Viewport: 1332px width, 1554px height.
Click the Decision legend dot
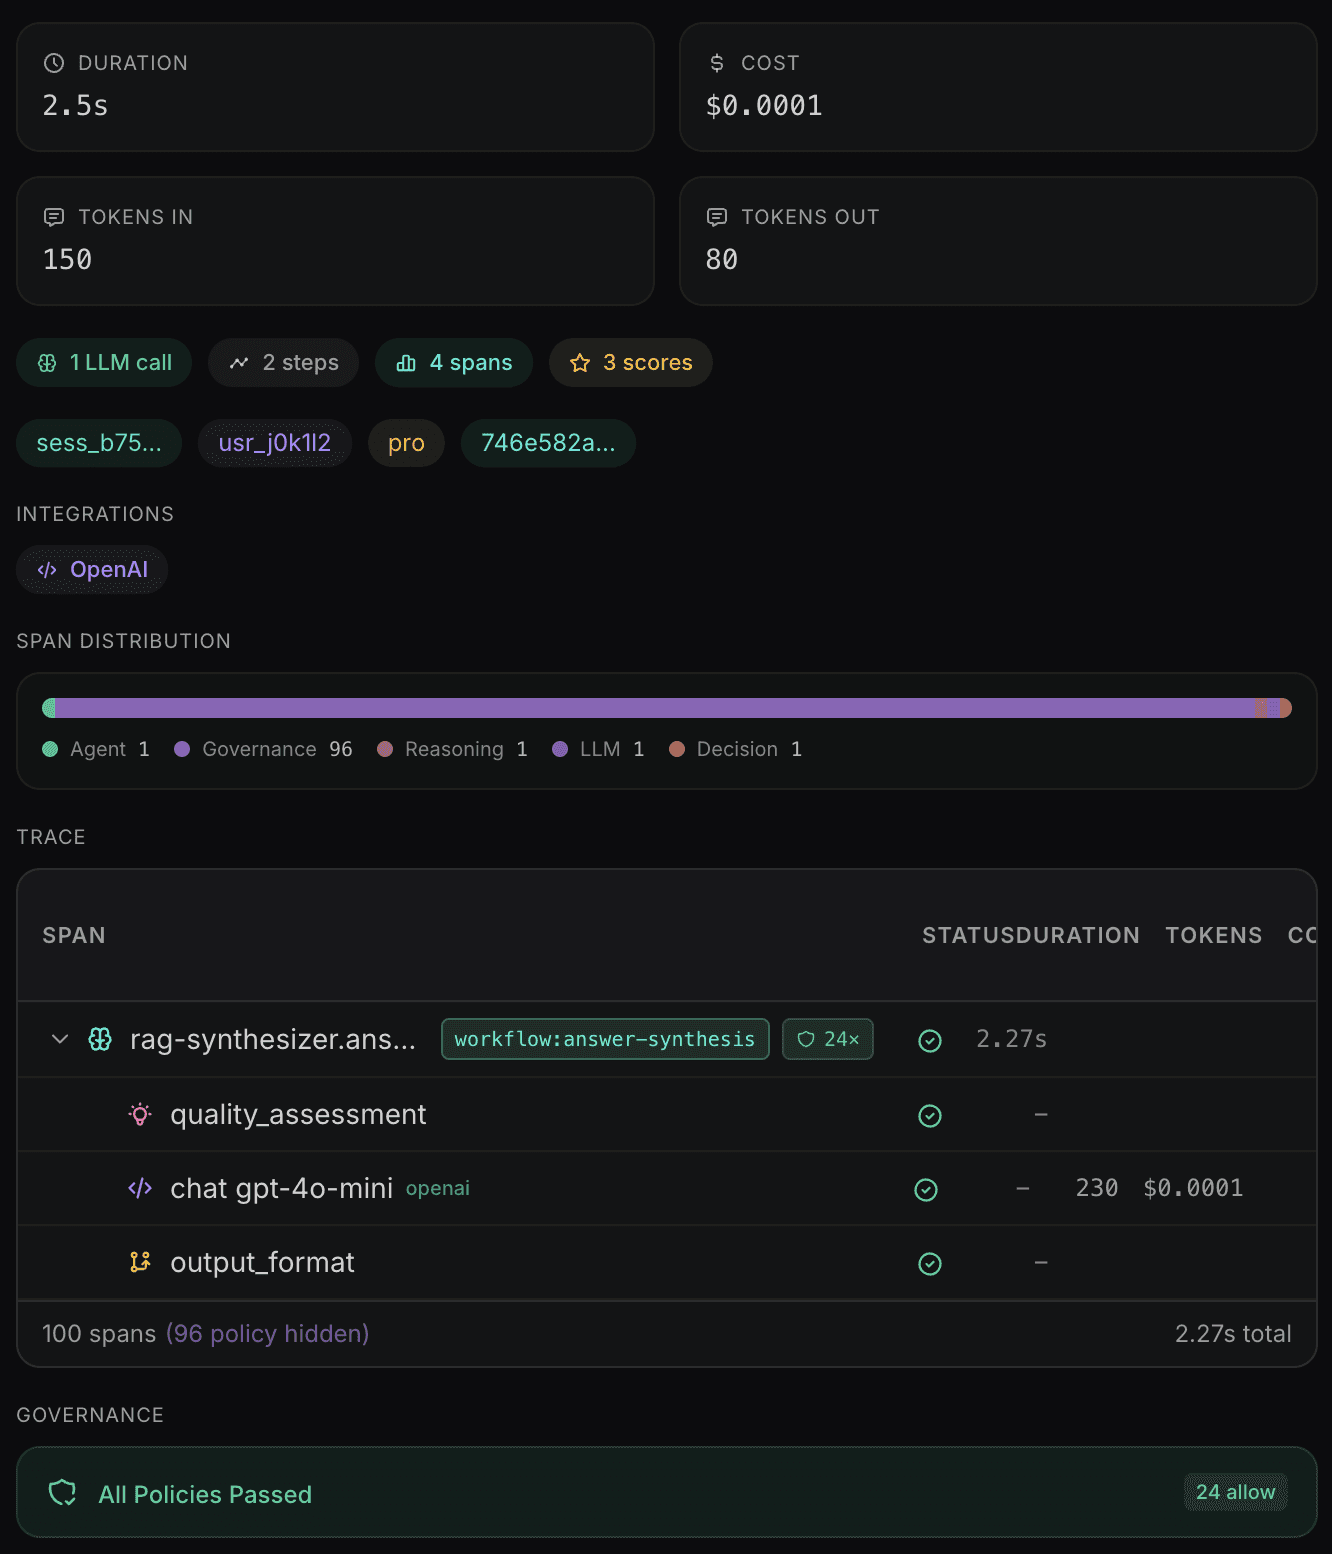[677, 749]
